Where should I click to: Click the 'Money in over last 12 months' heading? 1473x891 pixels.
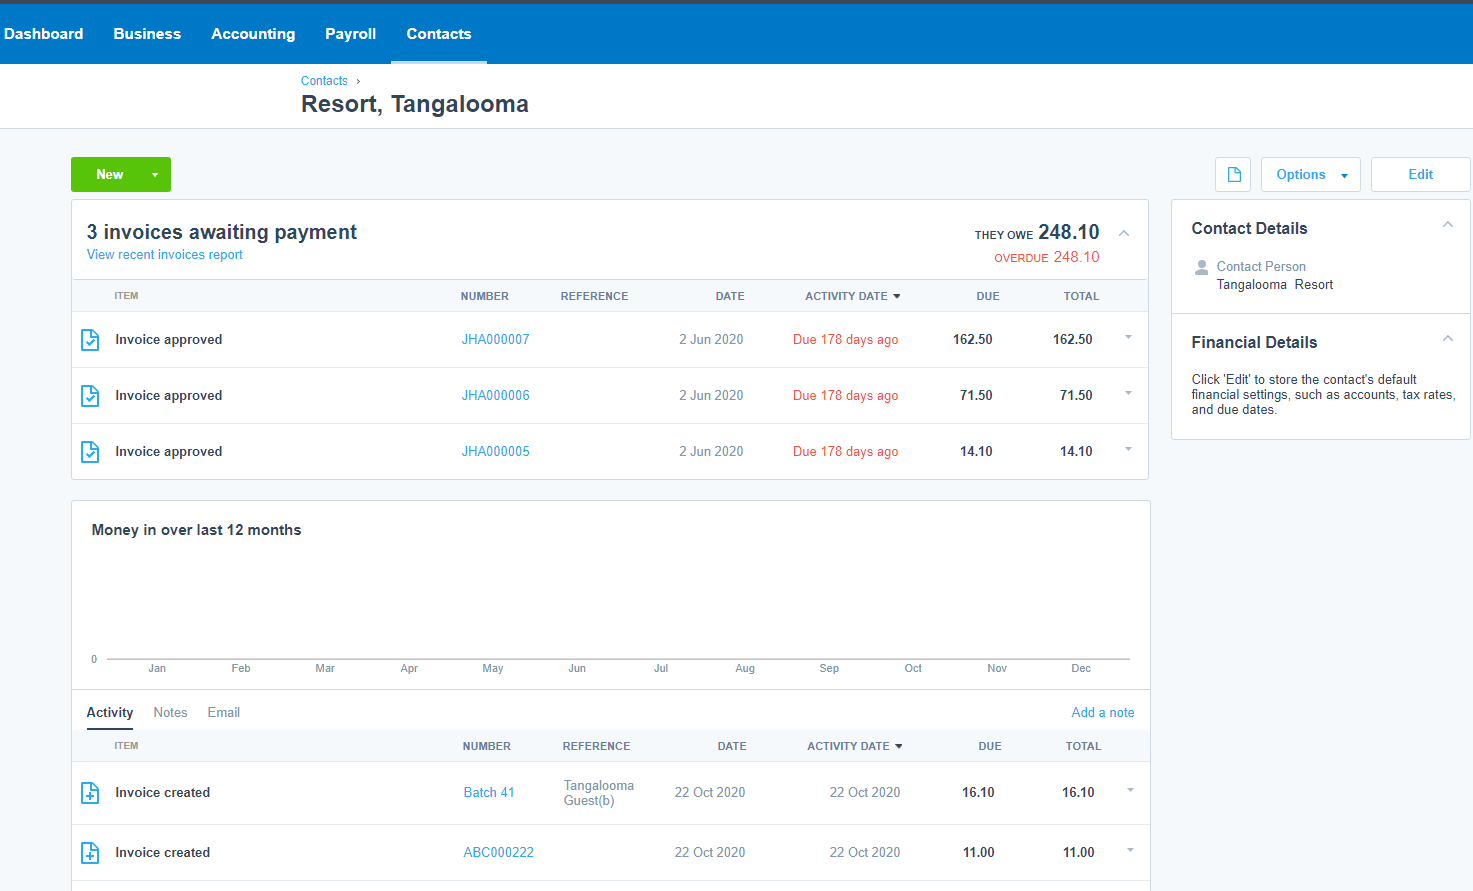click(x=196, y=530)
